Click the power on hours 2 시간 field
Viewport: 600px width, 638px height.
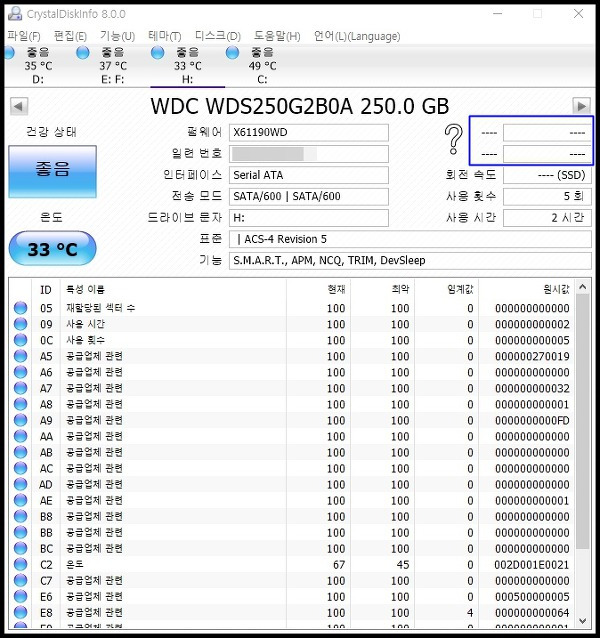point(547,218)
